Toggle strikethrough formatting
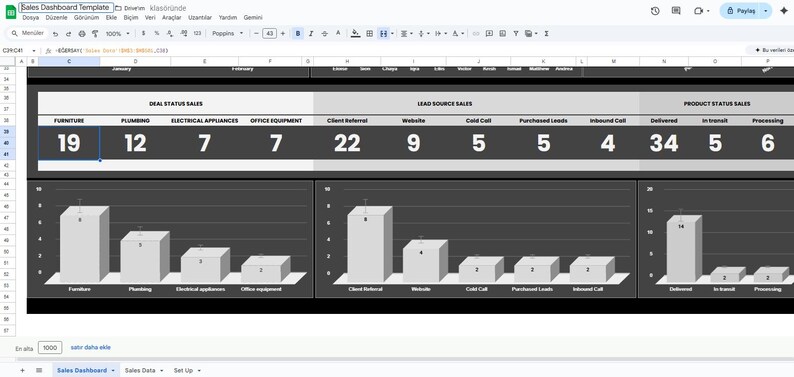This screenshot has height=377, width=794. coord(325,33)
